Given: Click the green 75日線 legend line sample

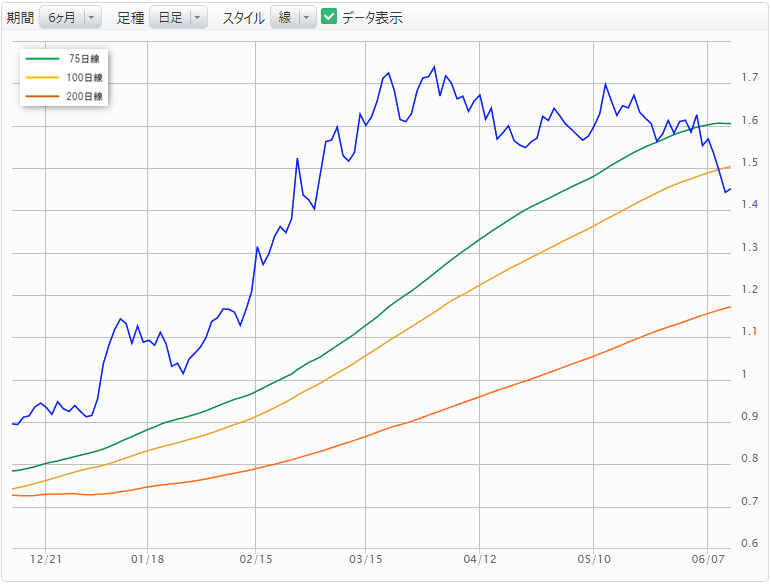Looking at the screenshot, I should 42,58.
